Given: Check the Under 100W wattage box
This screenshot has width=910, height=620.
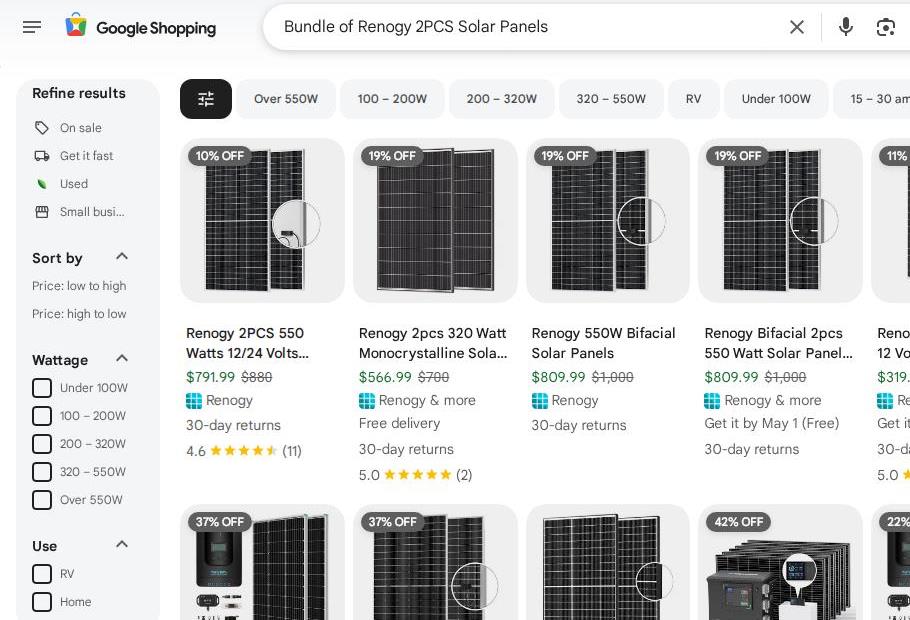Looking at the screenshot, I should tap(42, 388).
